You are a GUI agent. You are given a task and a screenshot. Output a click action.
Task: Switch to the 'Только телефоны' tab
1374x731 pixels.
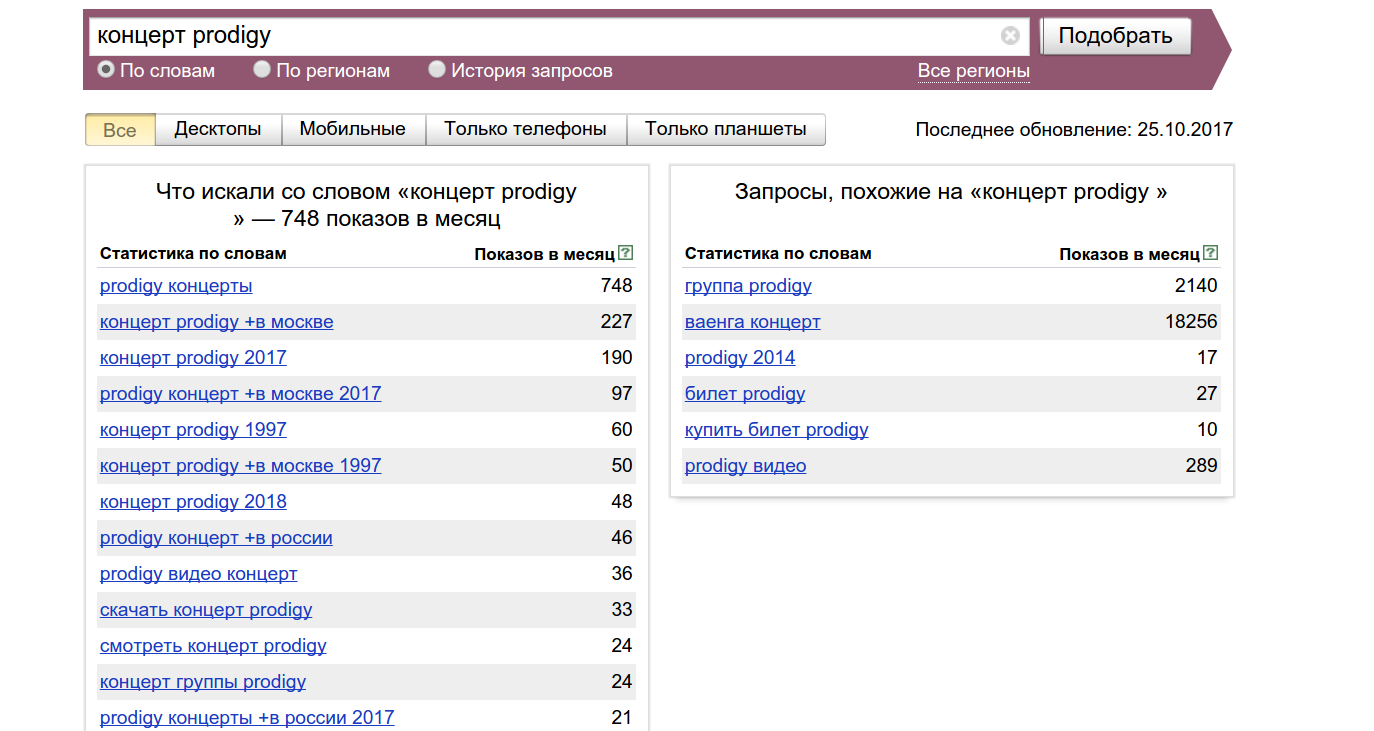point(526,129)
